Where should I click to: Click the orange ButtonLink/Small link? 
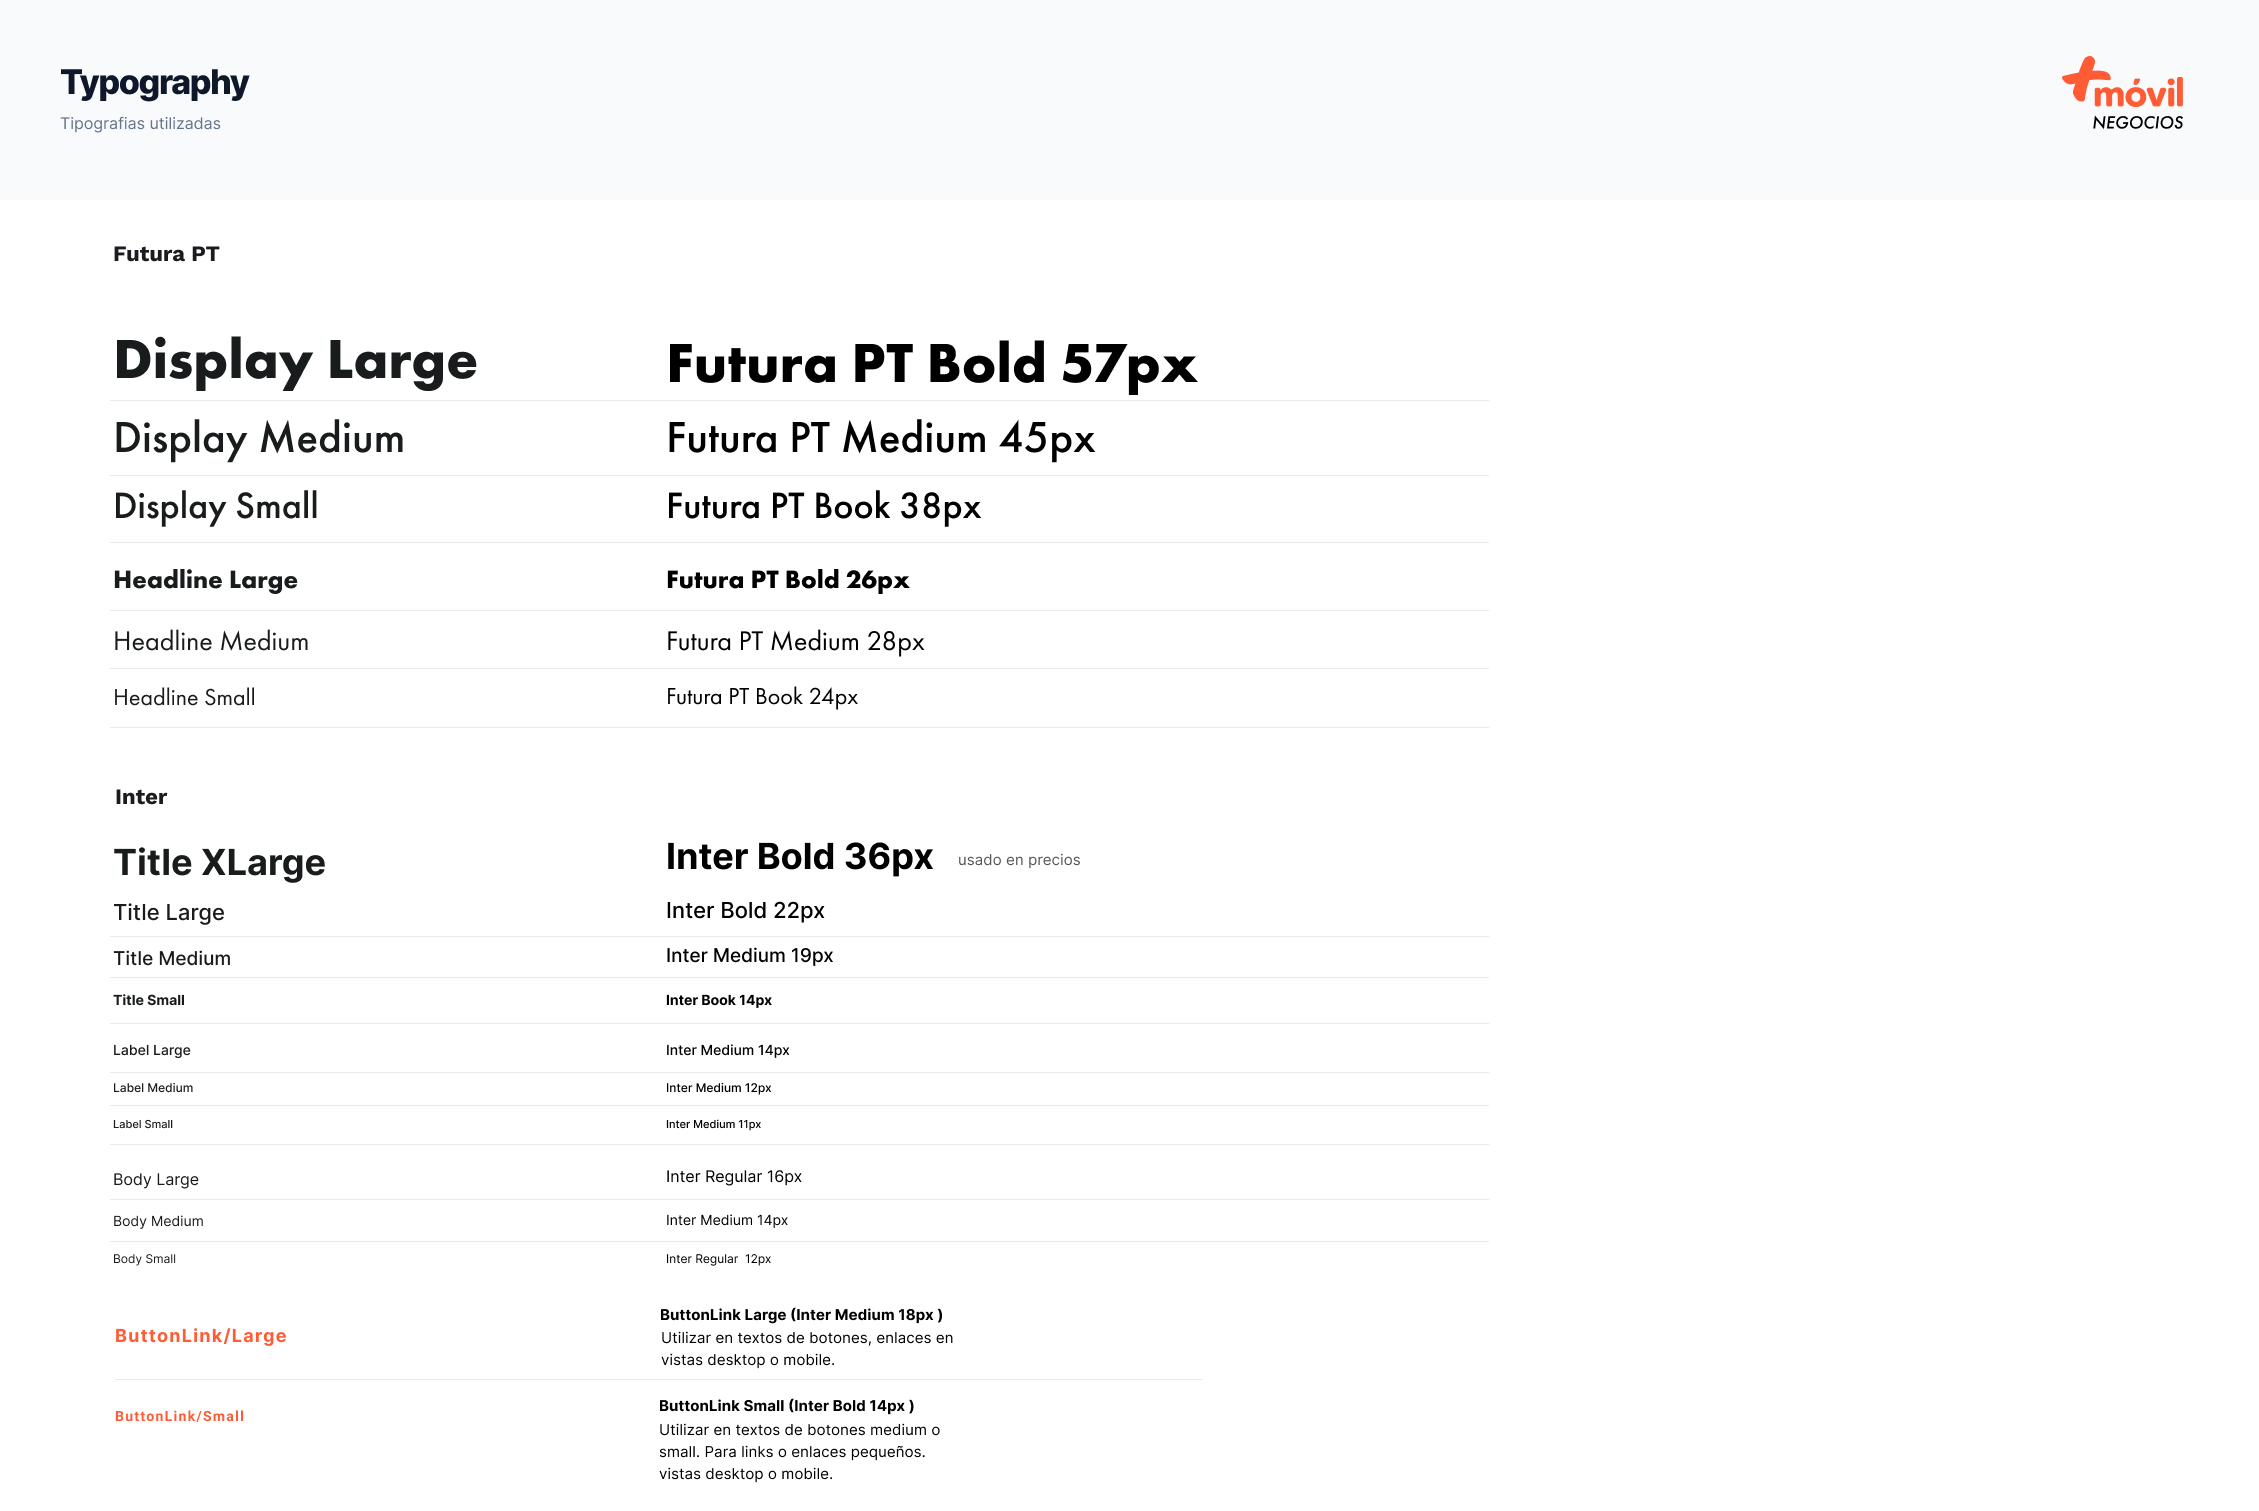tap(179, 1416)
